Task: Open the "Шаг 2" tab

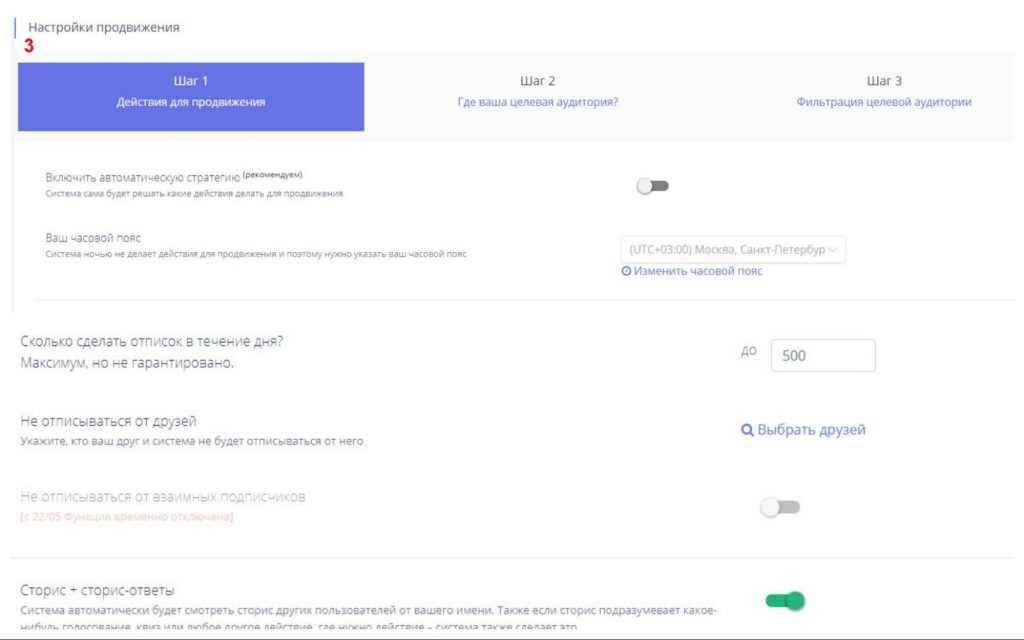Action: 538,81
